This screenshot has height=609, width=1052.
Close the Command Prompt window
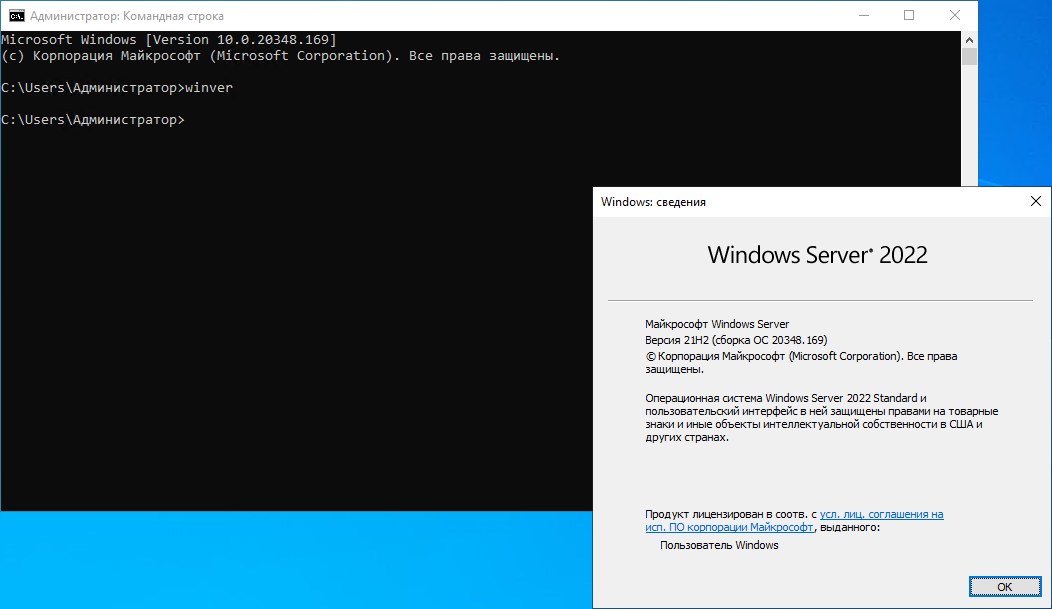click(x=955, y=15)
